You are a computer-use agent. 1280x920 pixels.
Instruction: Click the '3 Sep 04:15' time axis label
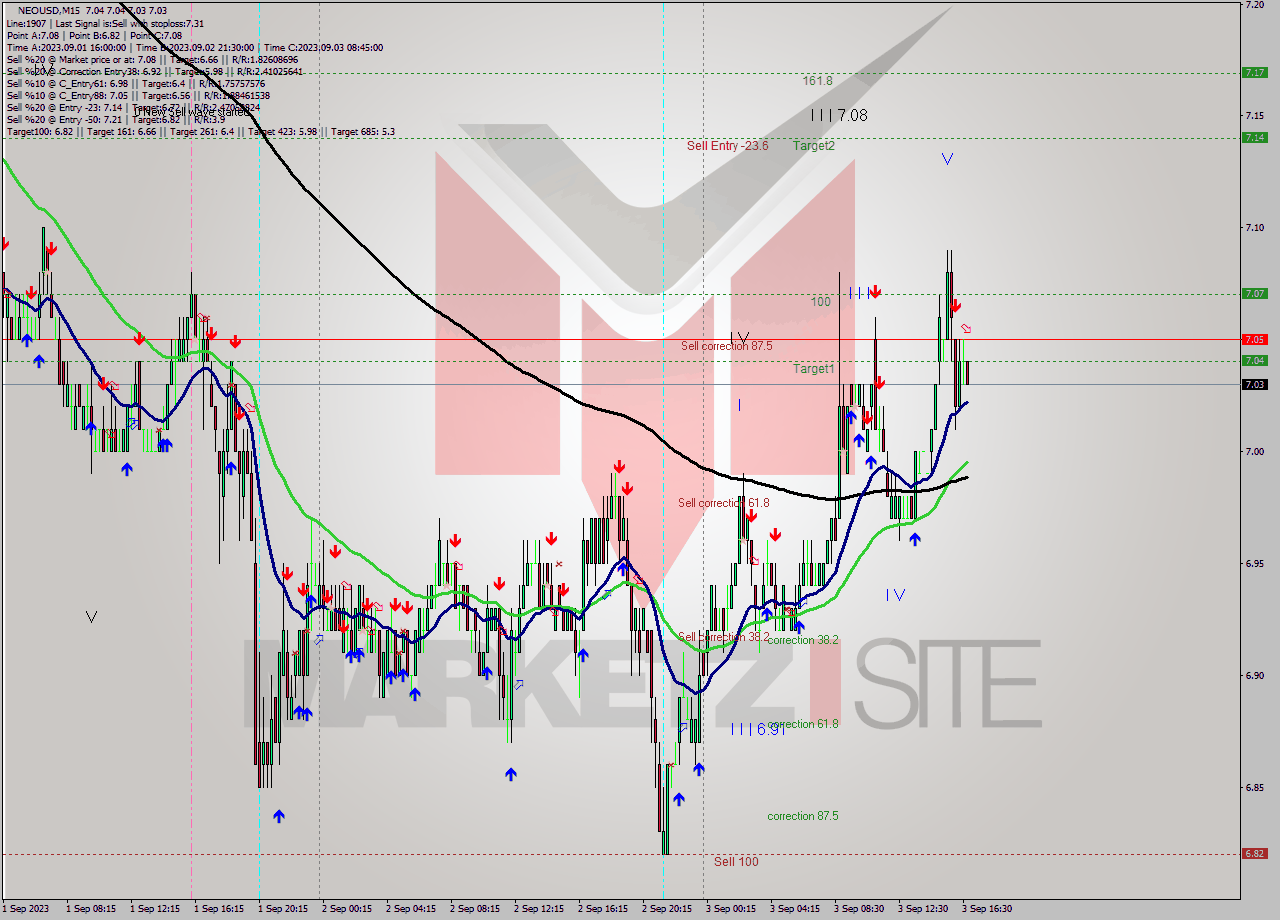[794, 909]
